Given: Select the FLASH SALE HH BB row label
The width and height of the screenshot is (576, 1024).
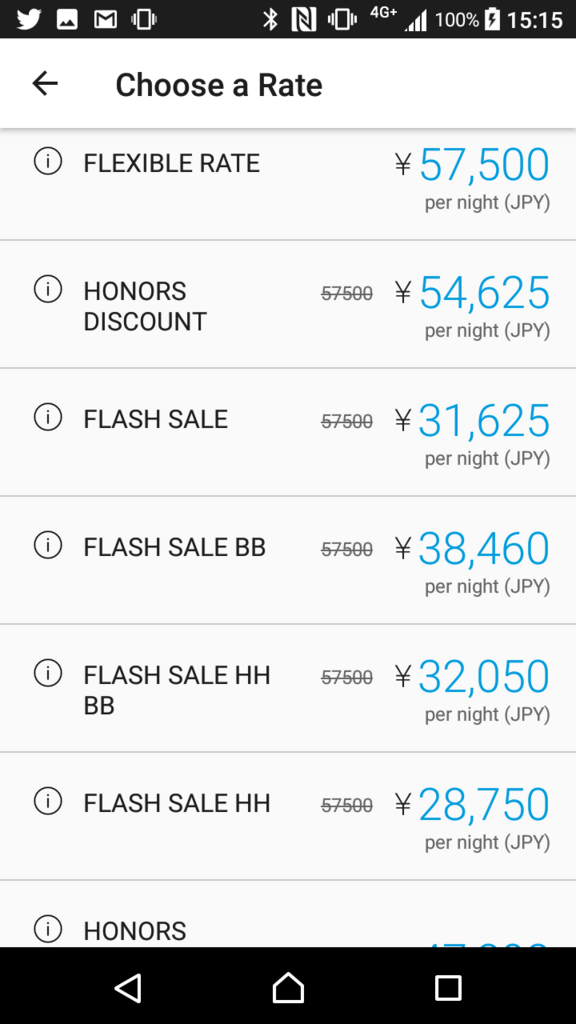Looking at the screenshot, I should click(176, 690).
